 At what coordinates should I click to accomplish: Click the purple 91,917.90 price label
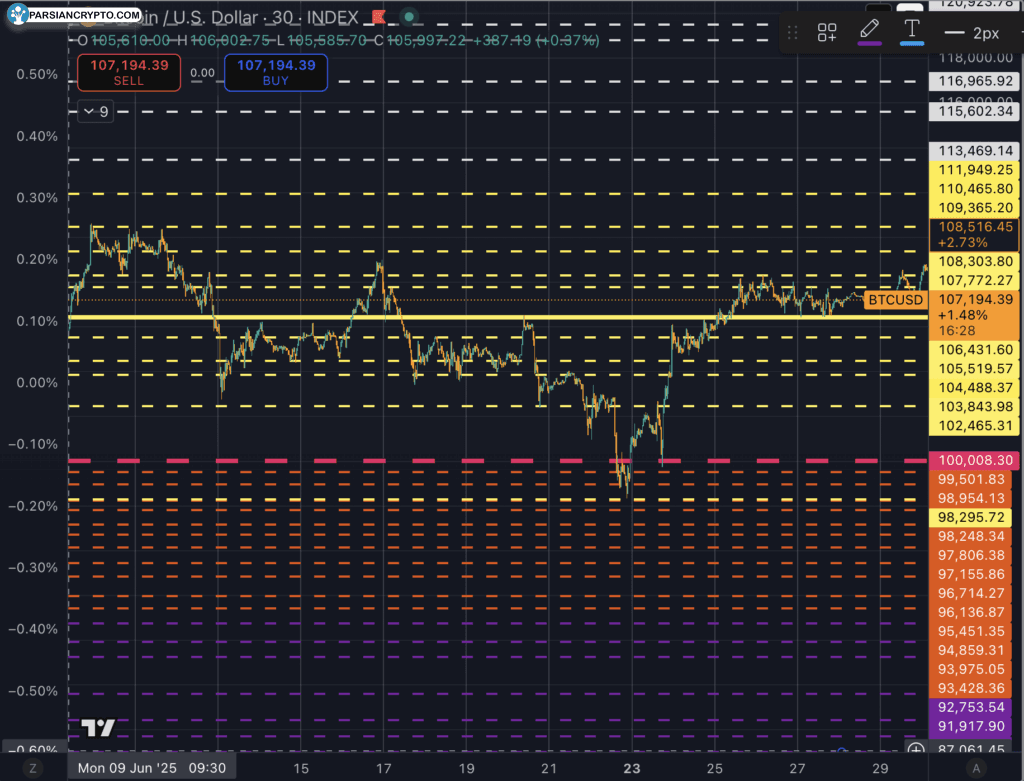pyautogui.click(x=970, y=726)
